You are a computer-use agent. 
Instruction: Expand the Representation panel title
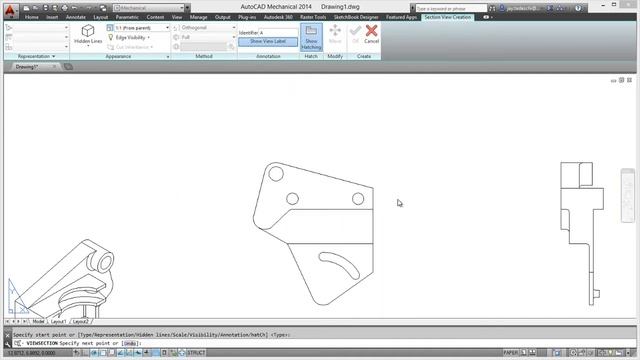coord(36,56)
